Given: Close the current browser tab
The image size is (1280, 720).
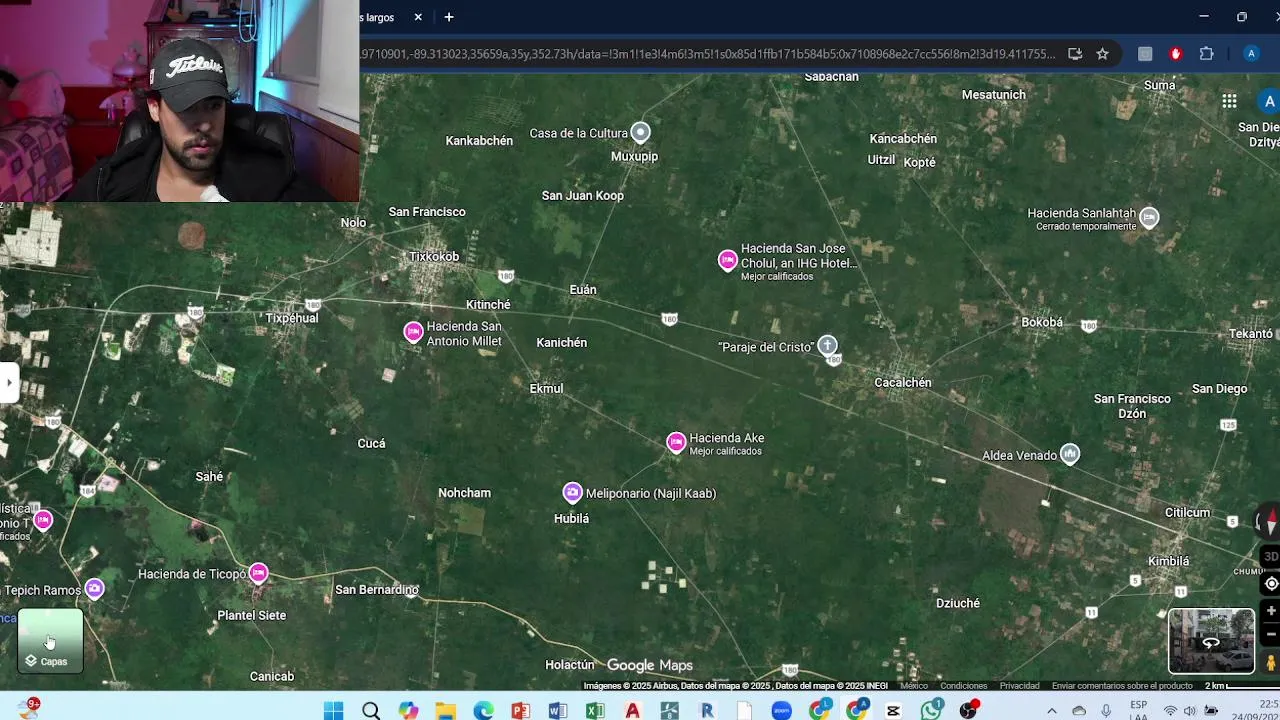Looking at the screenshot, I should point(418,17).
